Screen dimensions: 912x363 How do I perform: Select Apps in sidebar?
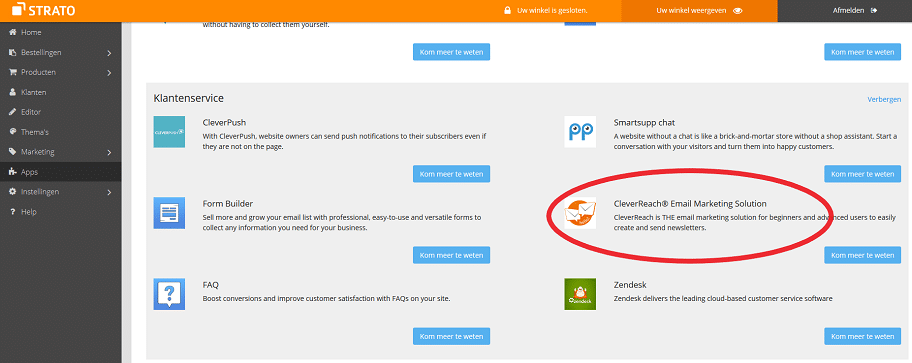[x=60, y=172]
